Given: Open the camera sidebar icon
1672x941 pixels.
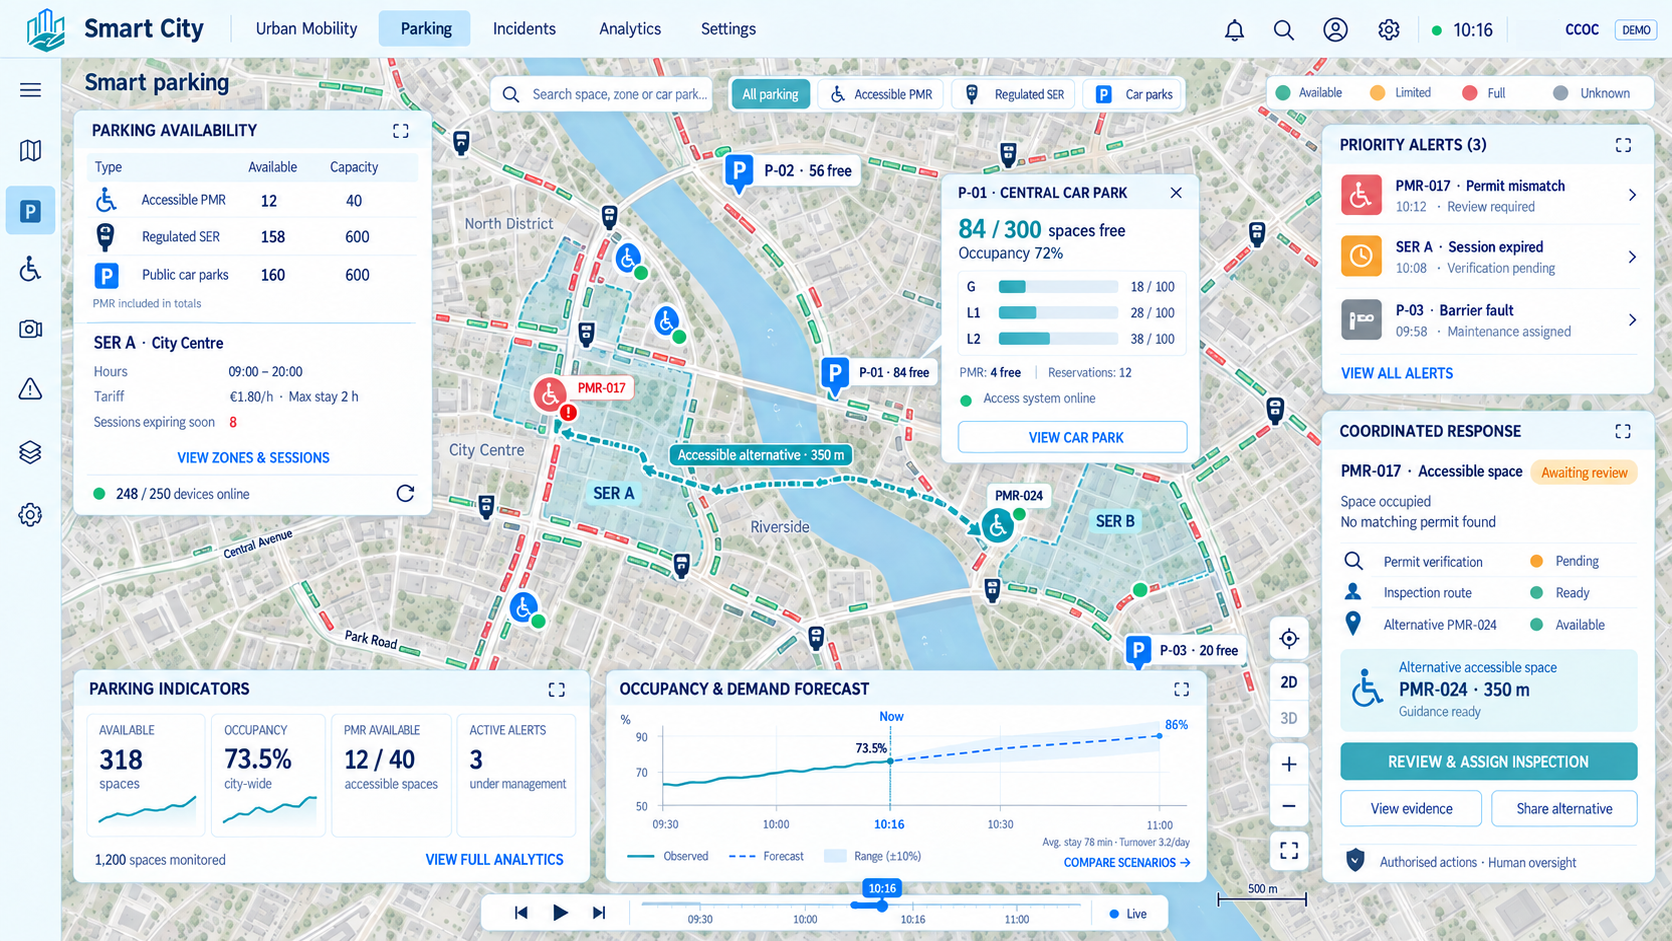Looking at the screenshot, I should [31, 329].
